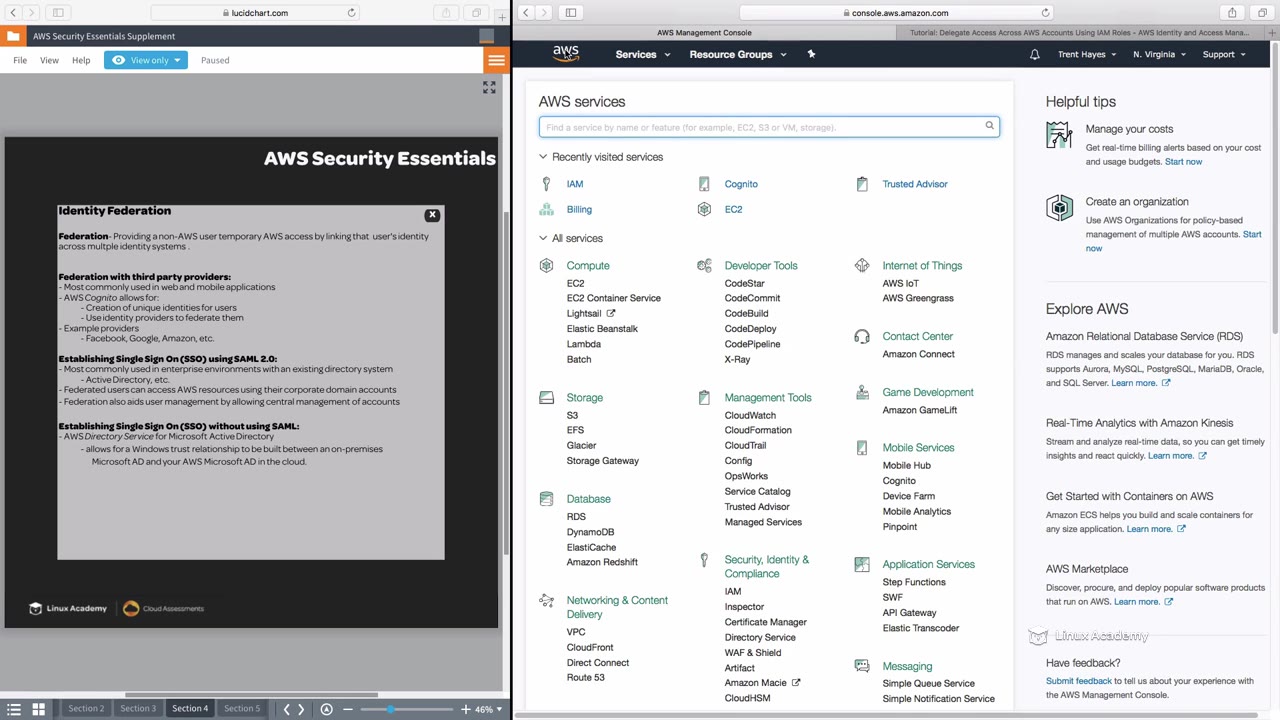The width and height of the screenshot is (1280, 720).
Task: Switch to the Section 3 page tab
Action: 138,709
